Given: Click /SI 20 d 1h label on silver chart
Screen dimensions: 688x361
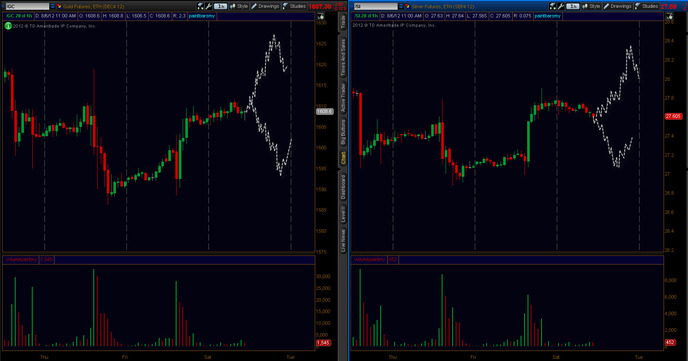Looking at the screenshot, I should point(366,16).
